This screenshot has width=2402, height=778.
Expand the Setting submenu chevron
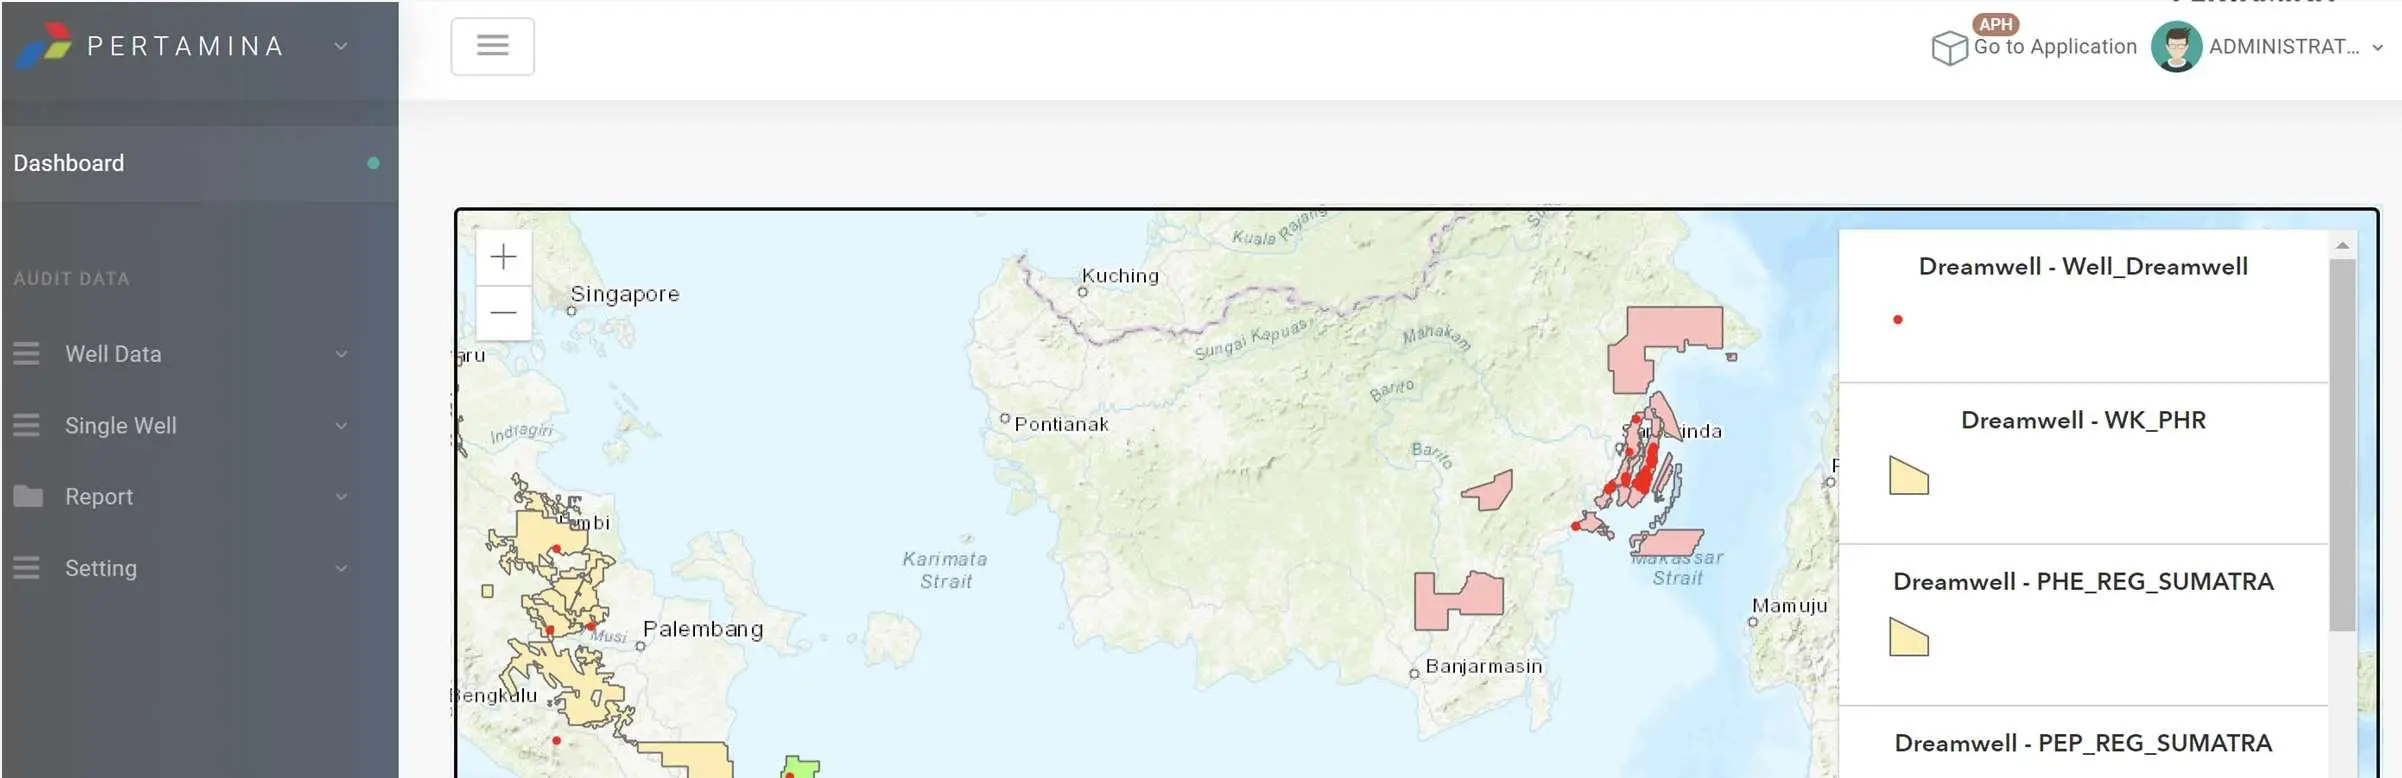point(341,569)
